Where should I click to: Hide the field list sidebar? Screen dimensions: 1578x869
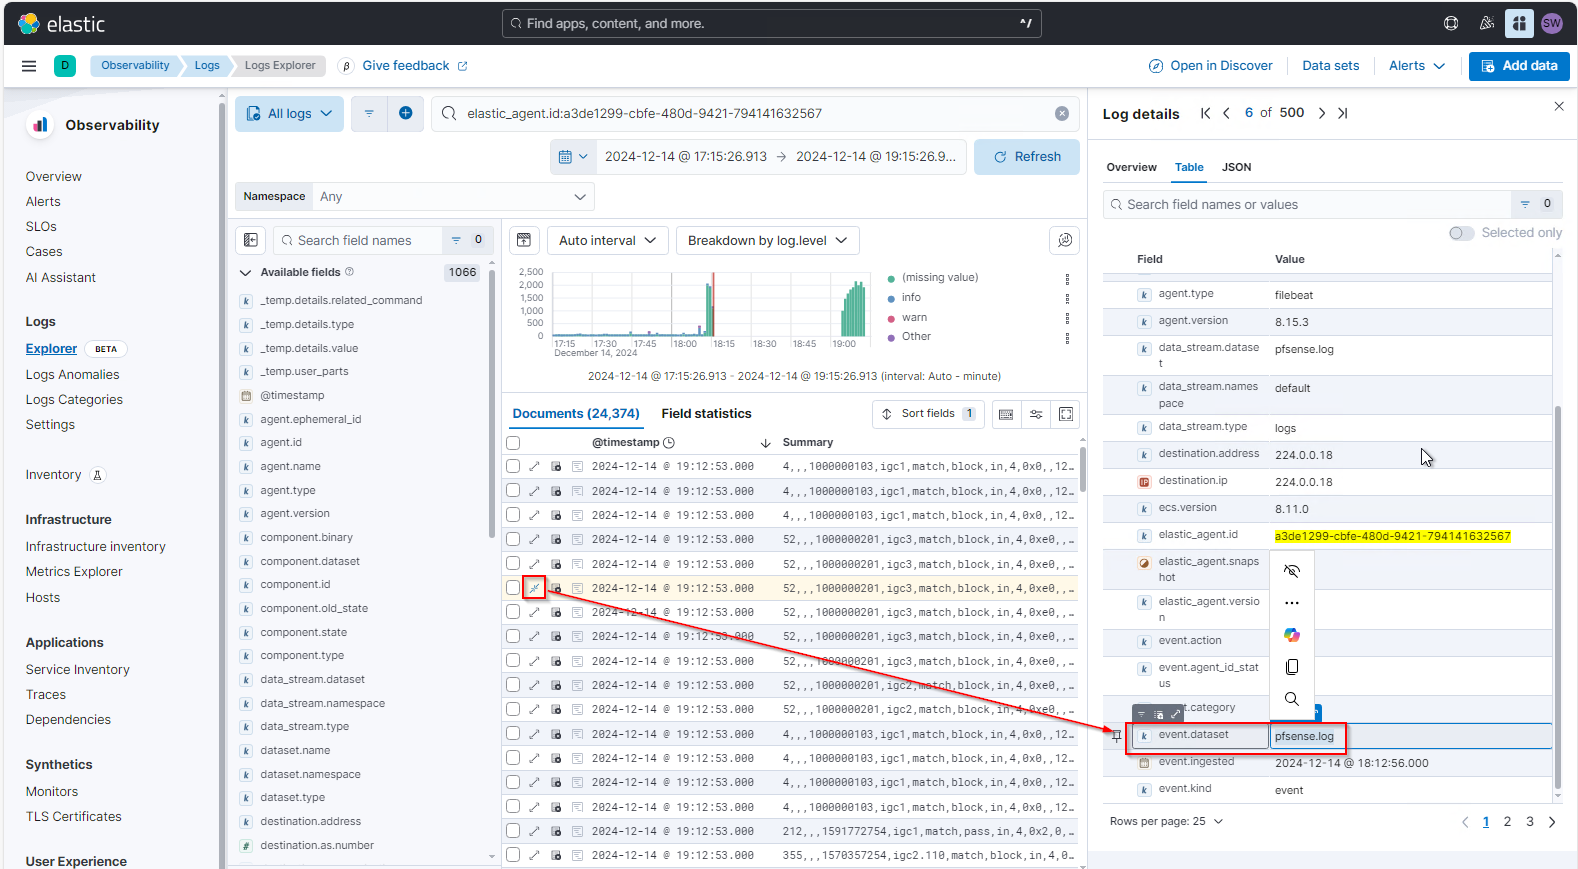pos(251,240)
